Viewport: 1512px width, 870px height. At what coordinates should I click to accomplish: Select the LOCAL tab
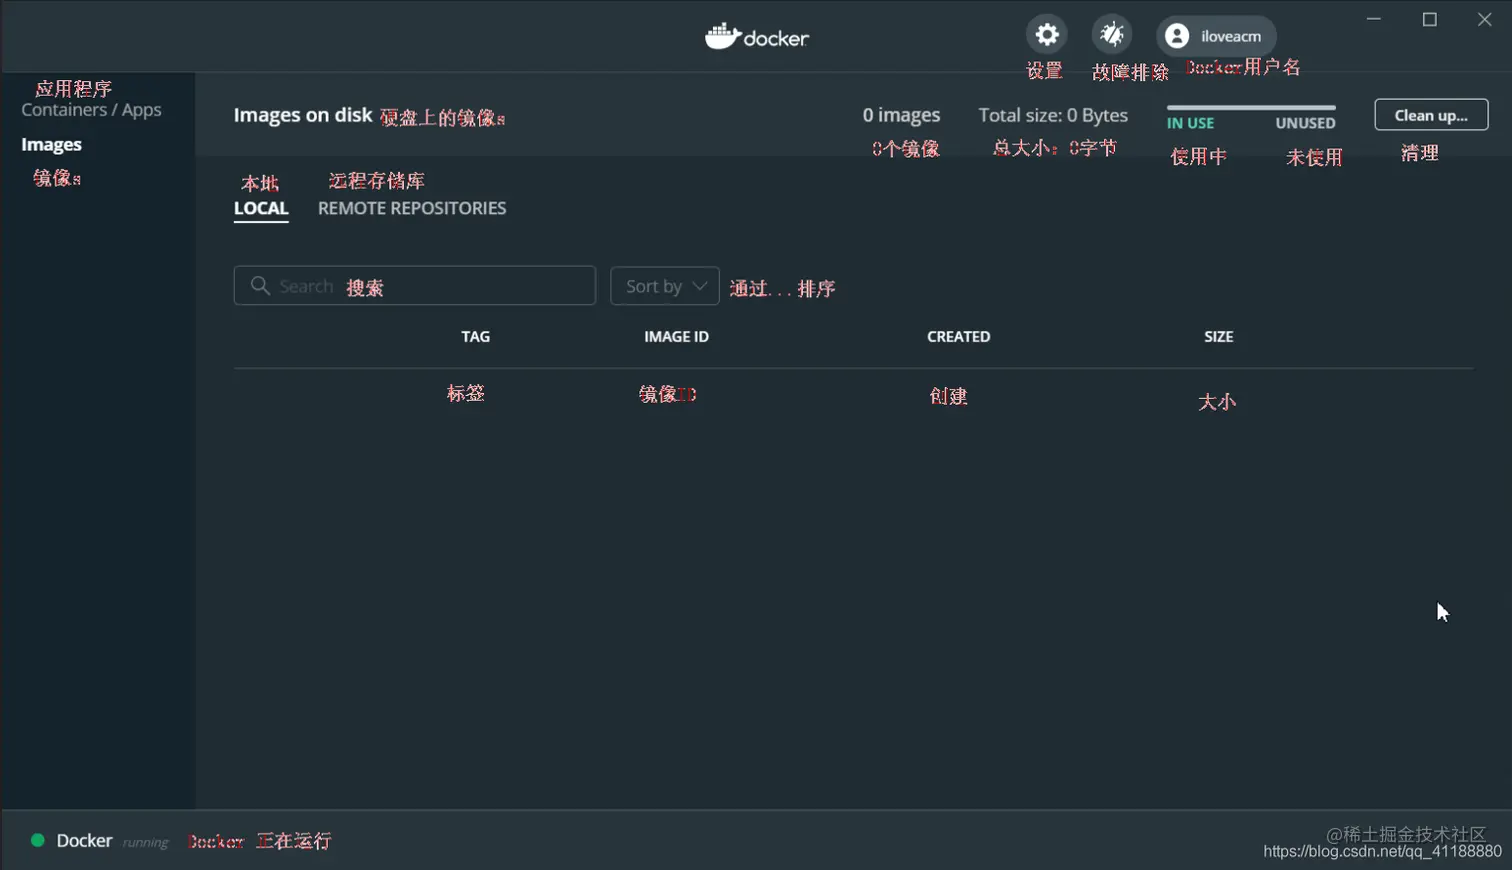(x=261, y=208)
